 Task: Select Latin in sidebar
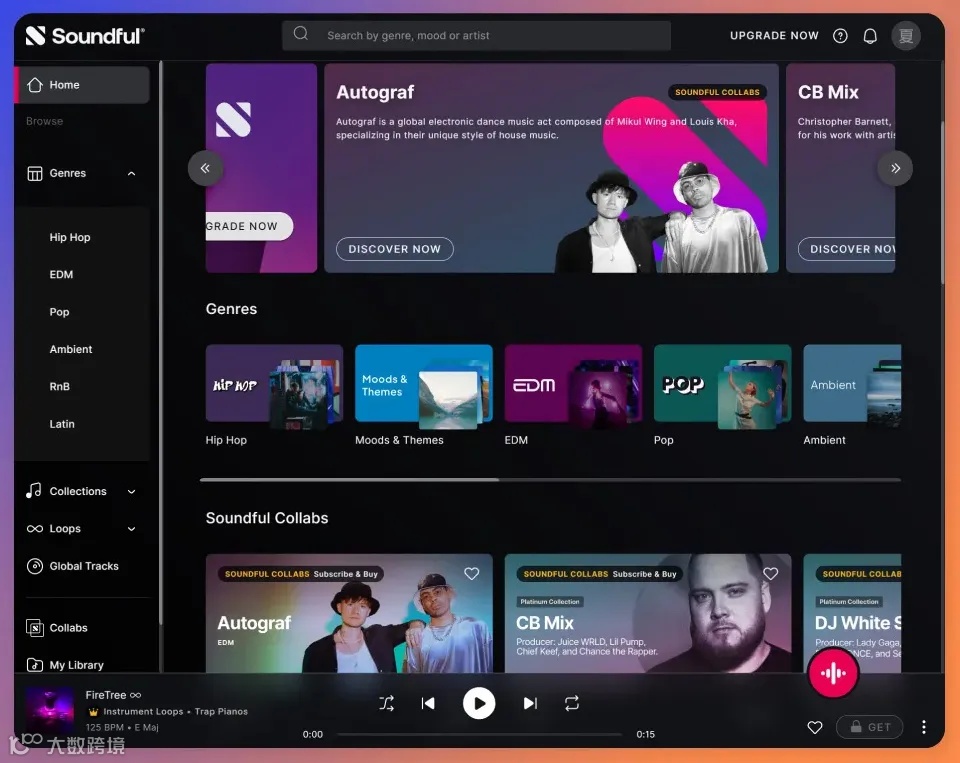point(62,424)
